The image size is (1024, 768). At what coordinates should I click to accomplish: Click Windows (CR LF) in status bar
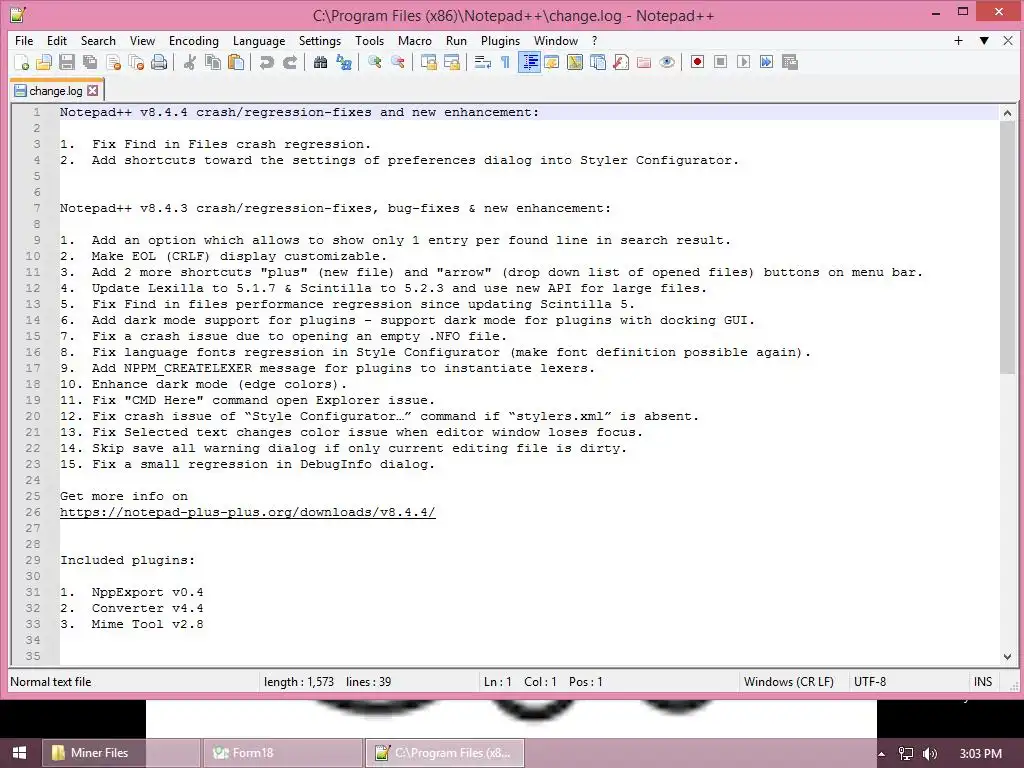pyautogui.click(x=788, y=682)
